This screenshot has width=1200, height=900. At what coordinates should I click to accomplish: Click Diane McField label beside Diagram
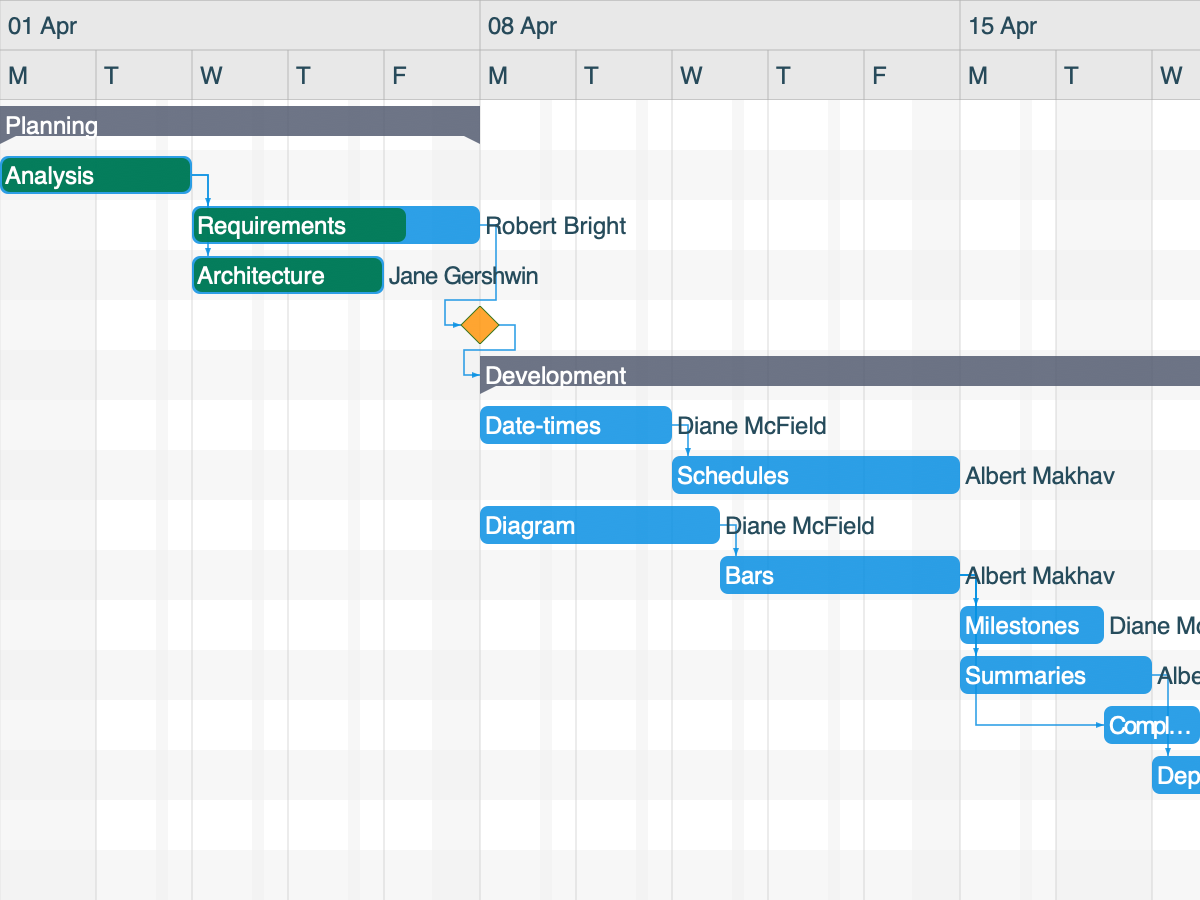(x=800, y=526)
